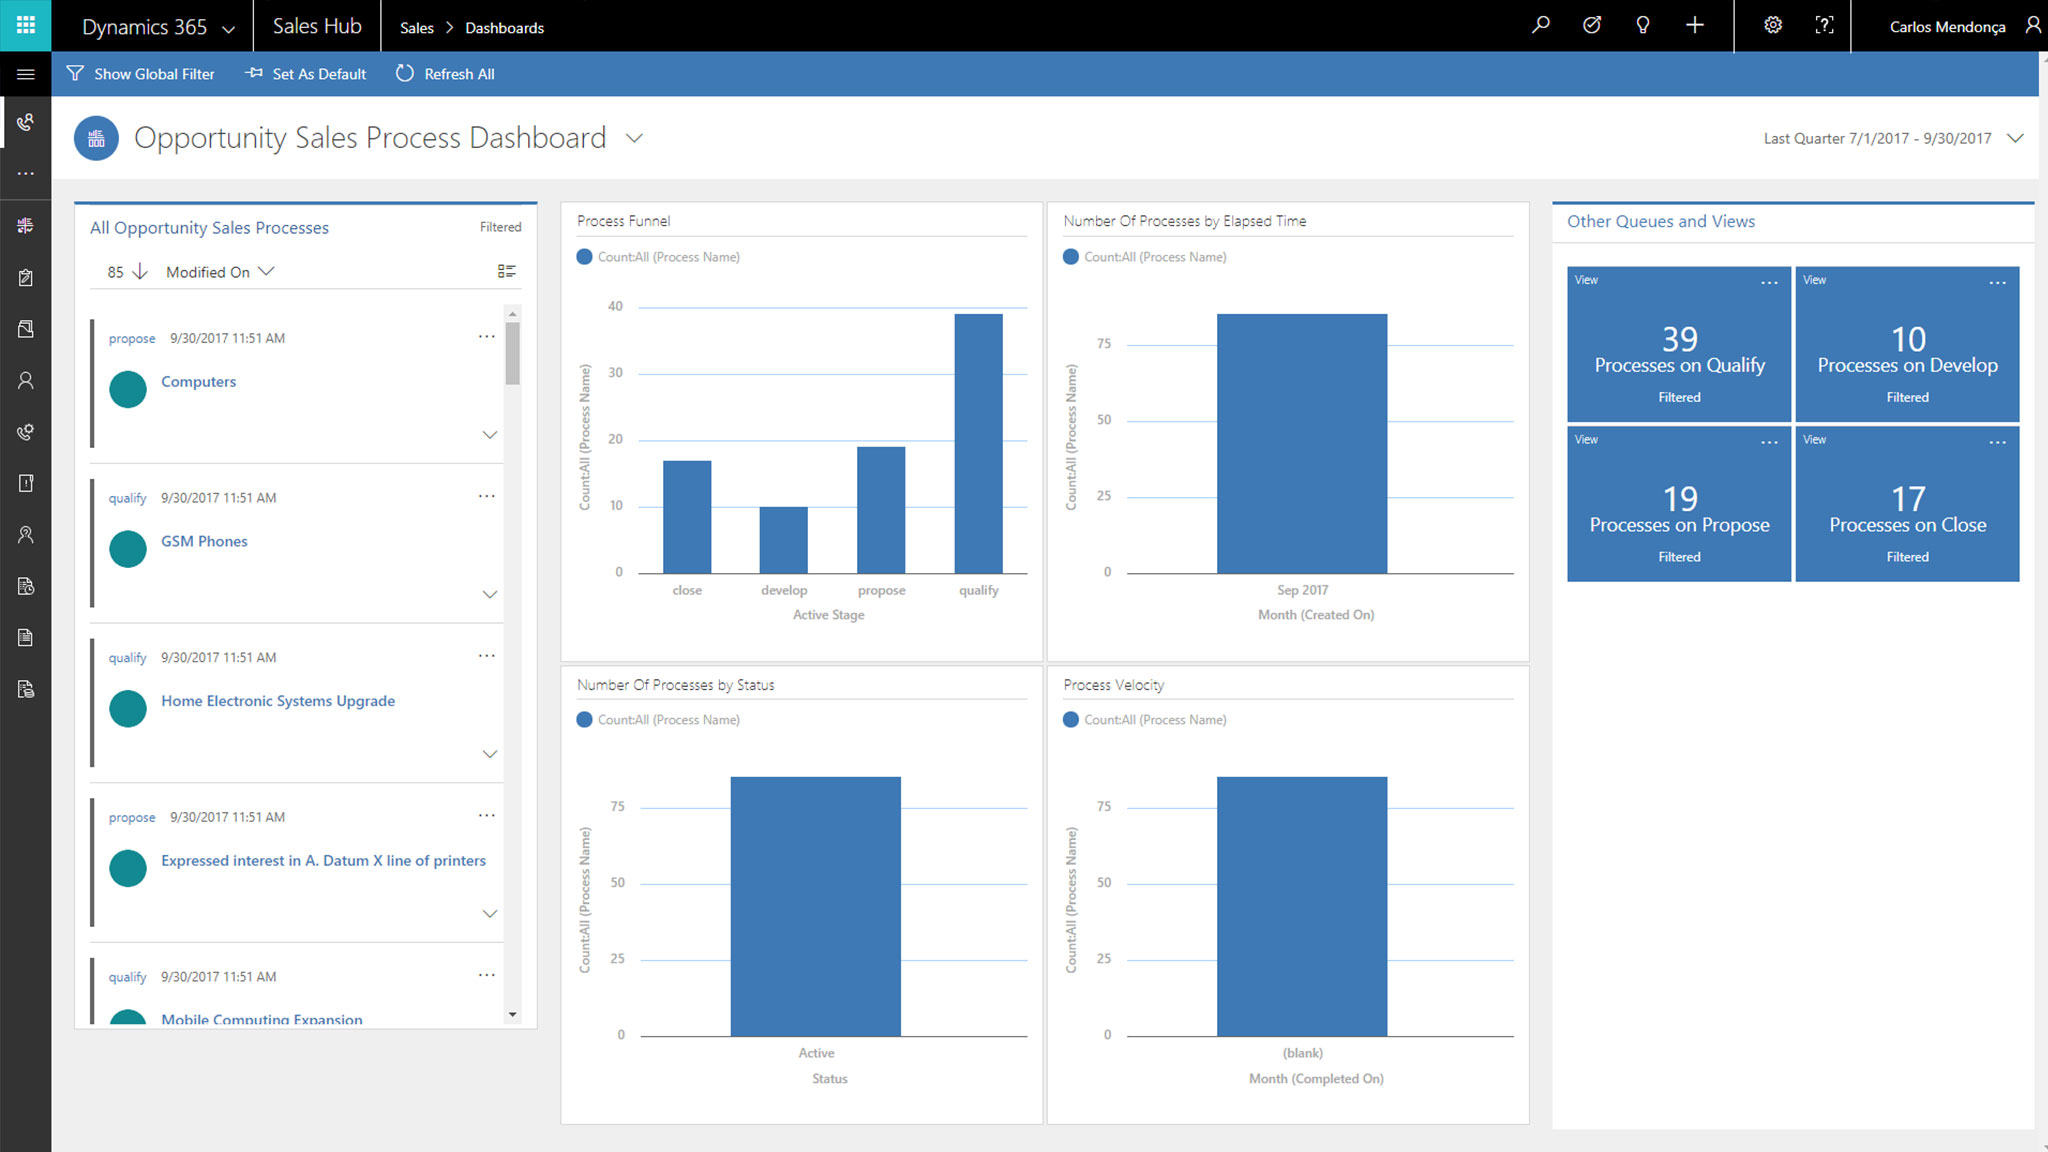
Task: Select the Contacts person icon in the sidebar
Action: [25, 379]
